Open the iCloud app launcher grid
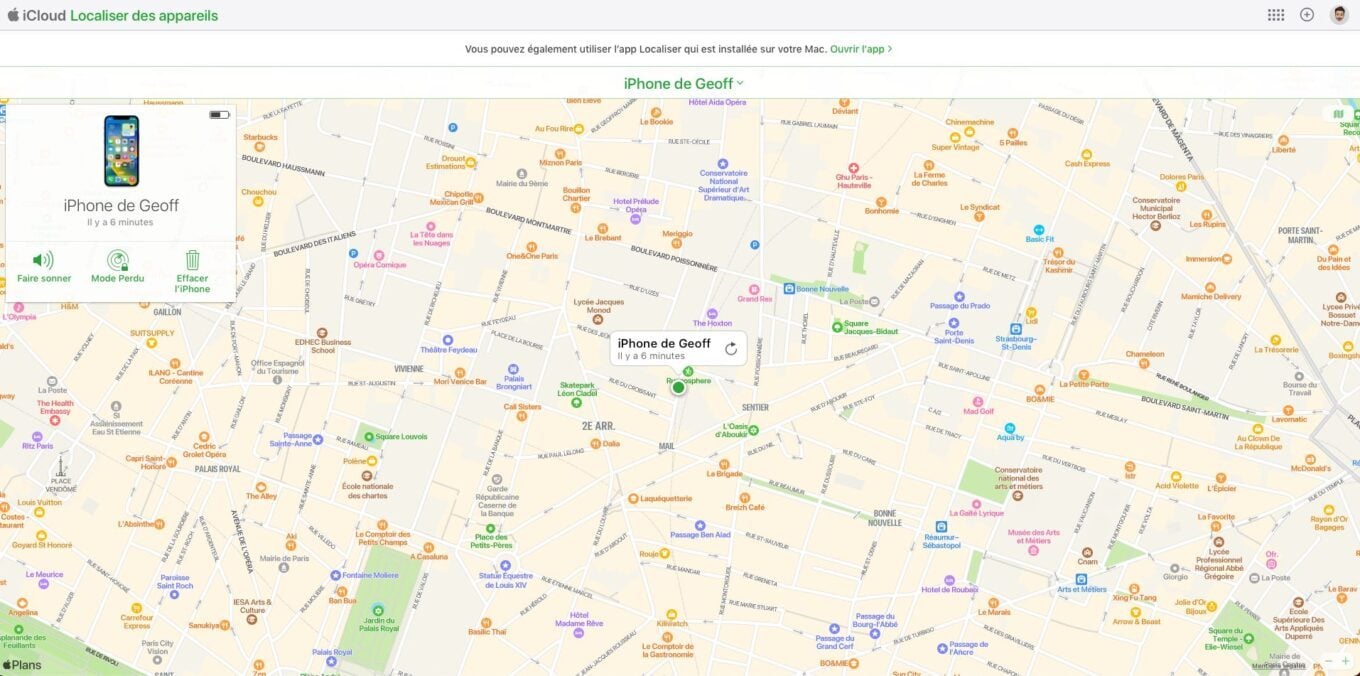The height and width of the screenshot is (676, 1360). [x=1275, y=15]
